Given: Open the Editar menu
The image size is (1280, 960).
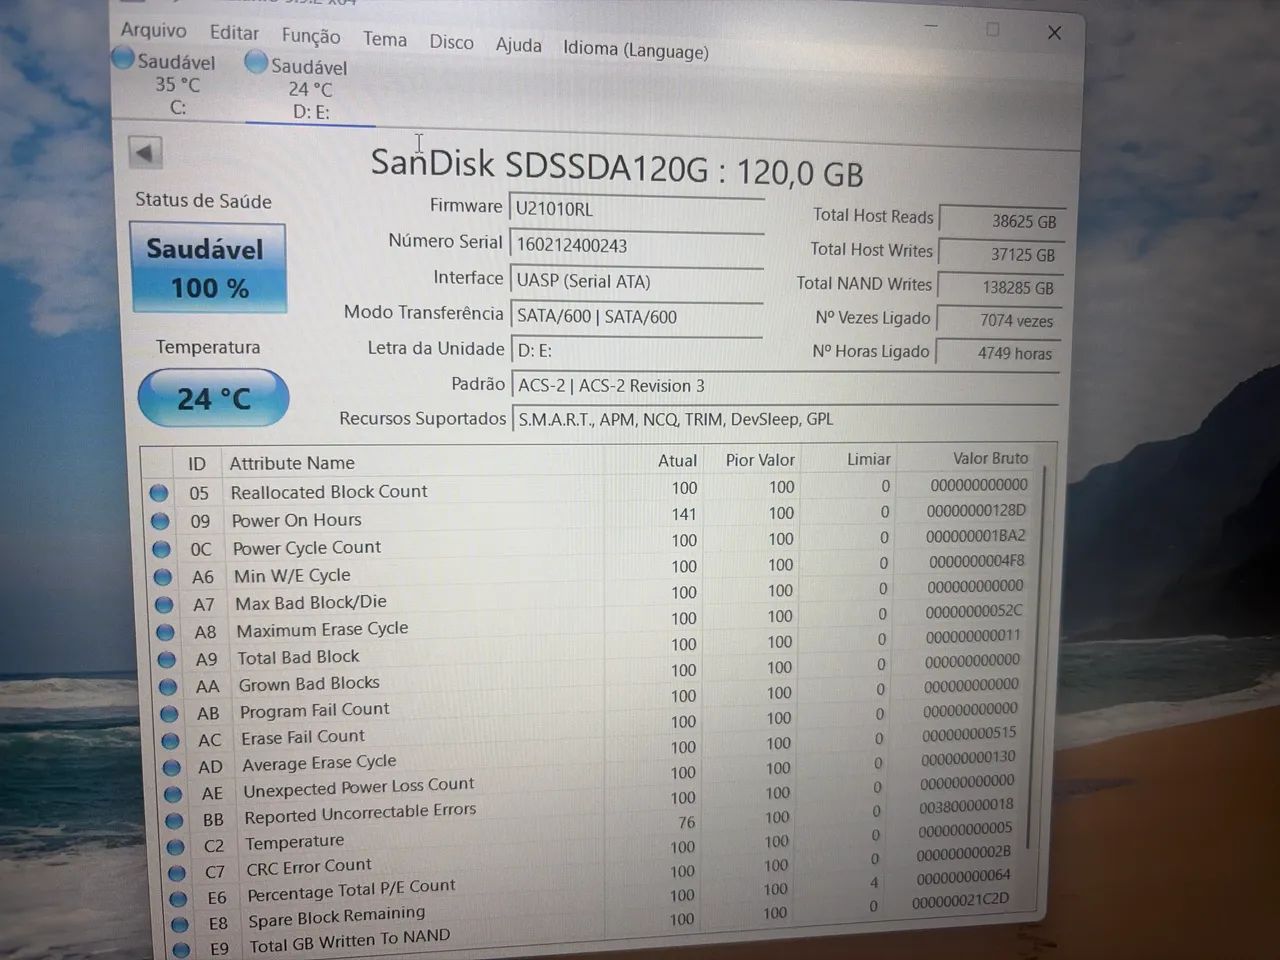Looking at the screenshot, I should 234,33.
